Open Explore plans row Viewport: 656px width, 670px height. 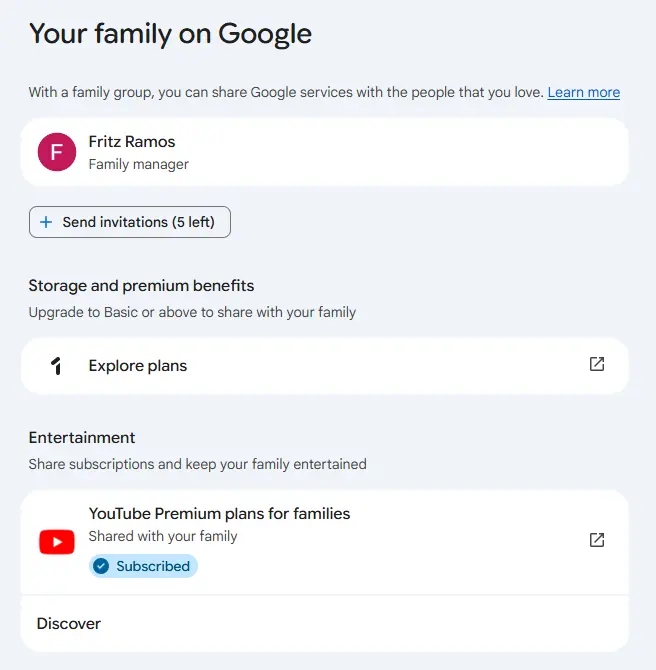click(x=324, y=366)
